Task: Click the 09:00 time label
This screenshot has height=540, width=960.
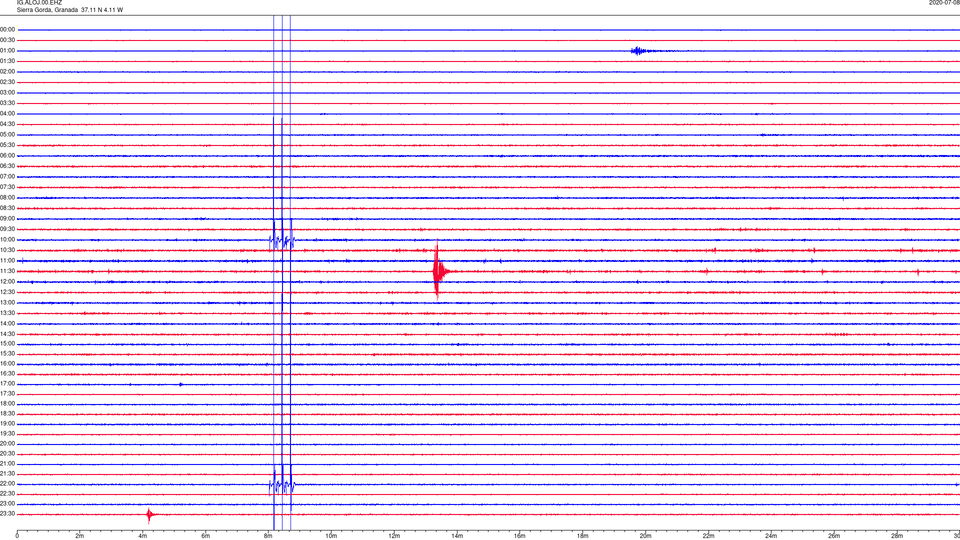Action: 8,219
